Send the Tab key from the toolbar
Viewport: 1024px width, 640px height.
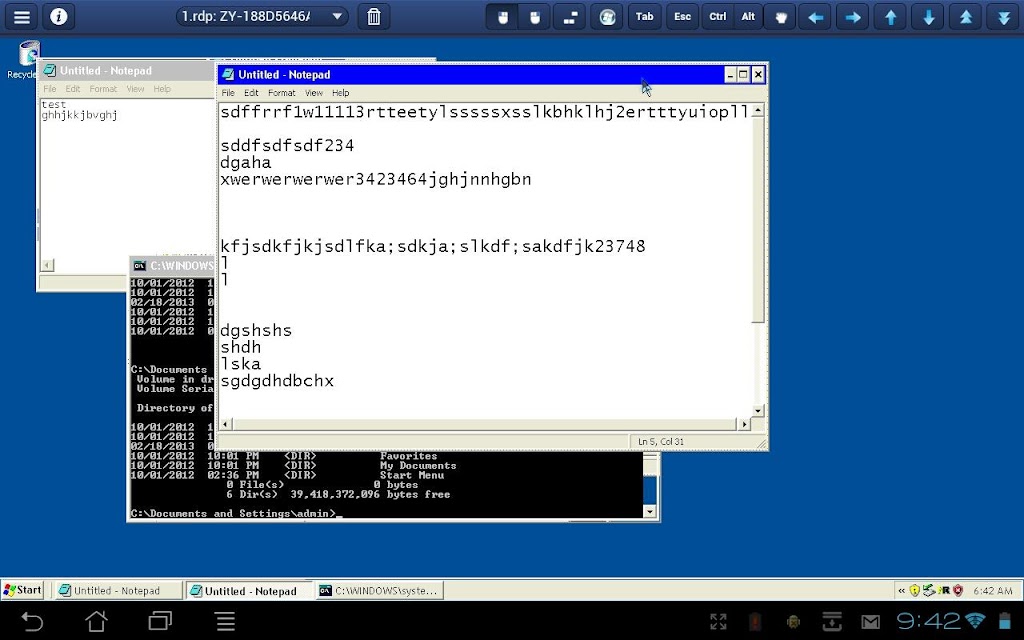(x=645, y=17)
